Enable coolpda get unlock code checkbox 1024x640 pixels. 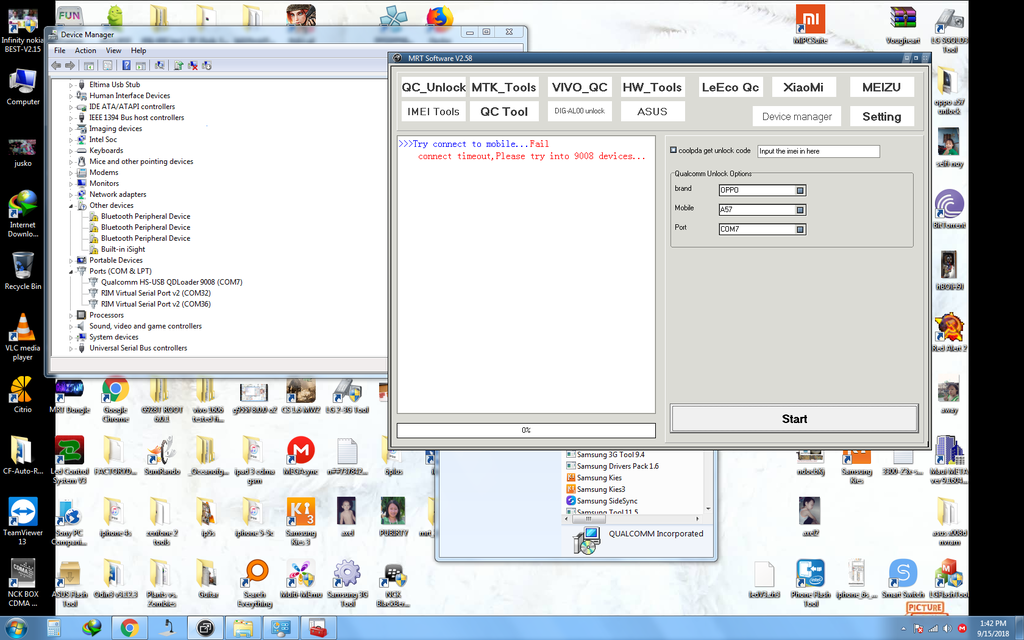(673, 150)
